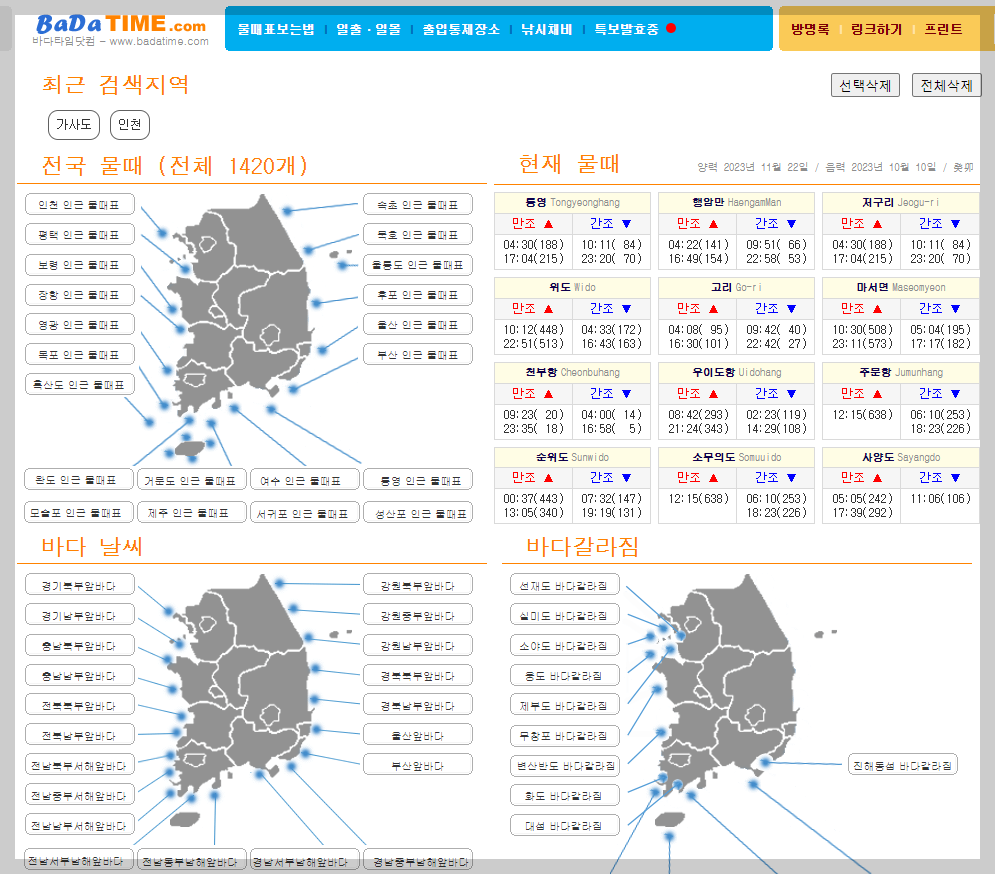995x874 pixels.
Task: Open 인천 인근 물때표
Action: click(79, 204)
